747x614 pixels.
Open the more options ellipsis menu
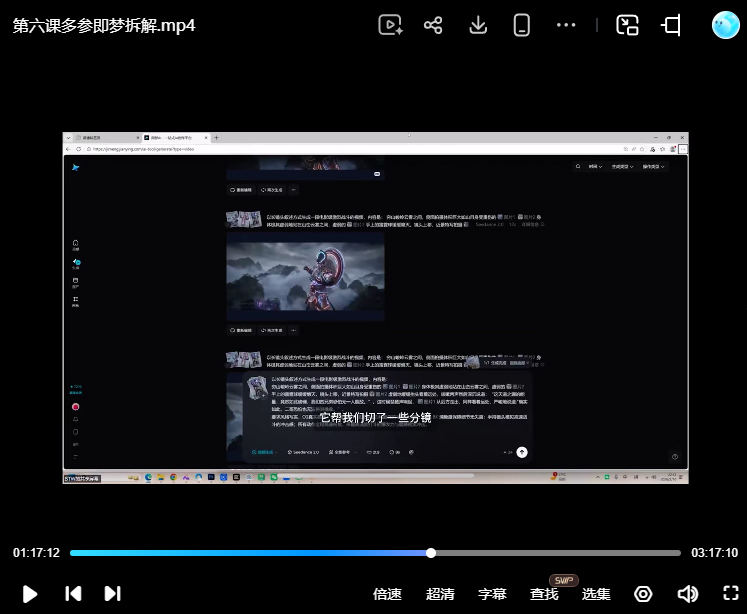point(566,25)
